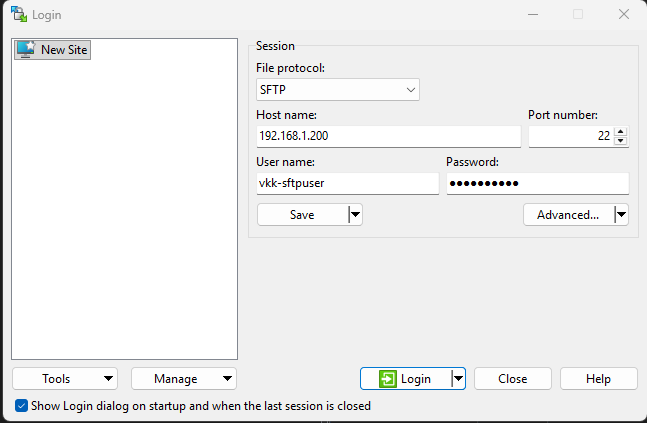
Task: Decrease port number with down arrow
Action: pos(620,141)
